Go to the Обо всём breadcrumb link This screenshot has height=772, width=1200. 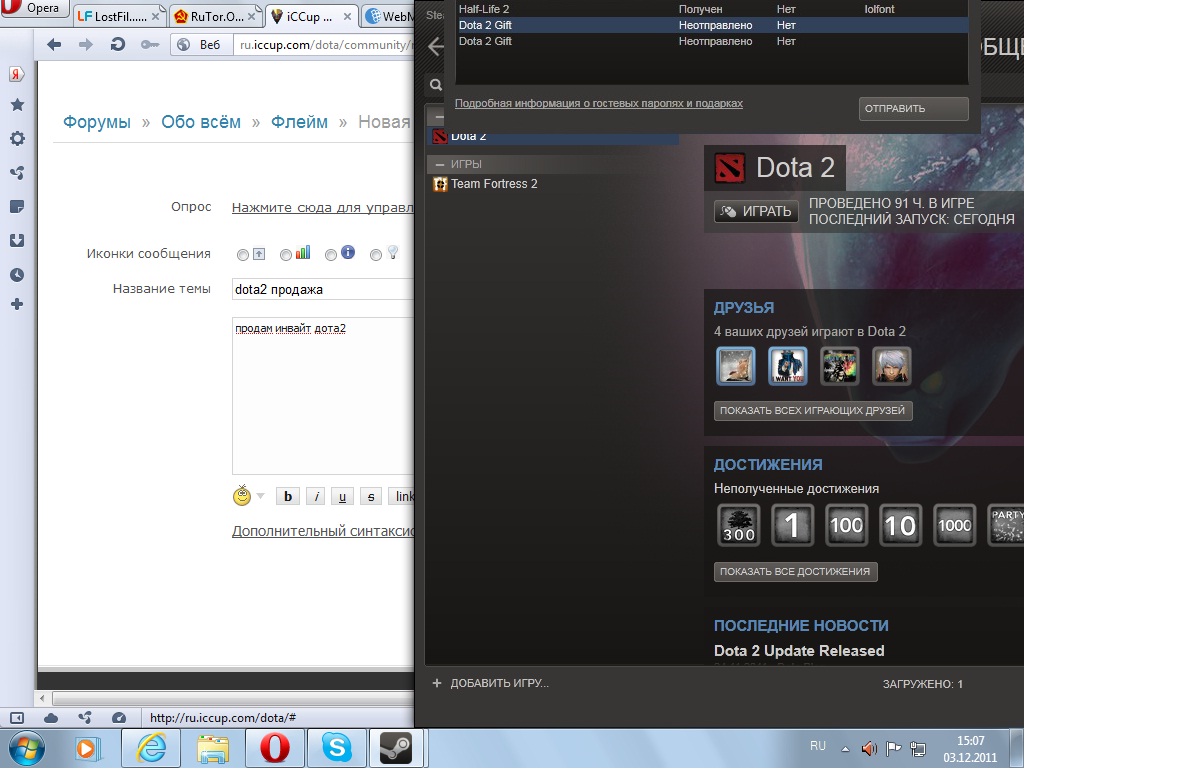(x=201, y=122)
